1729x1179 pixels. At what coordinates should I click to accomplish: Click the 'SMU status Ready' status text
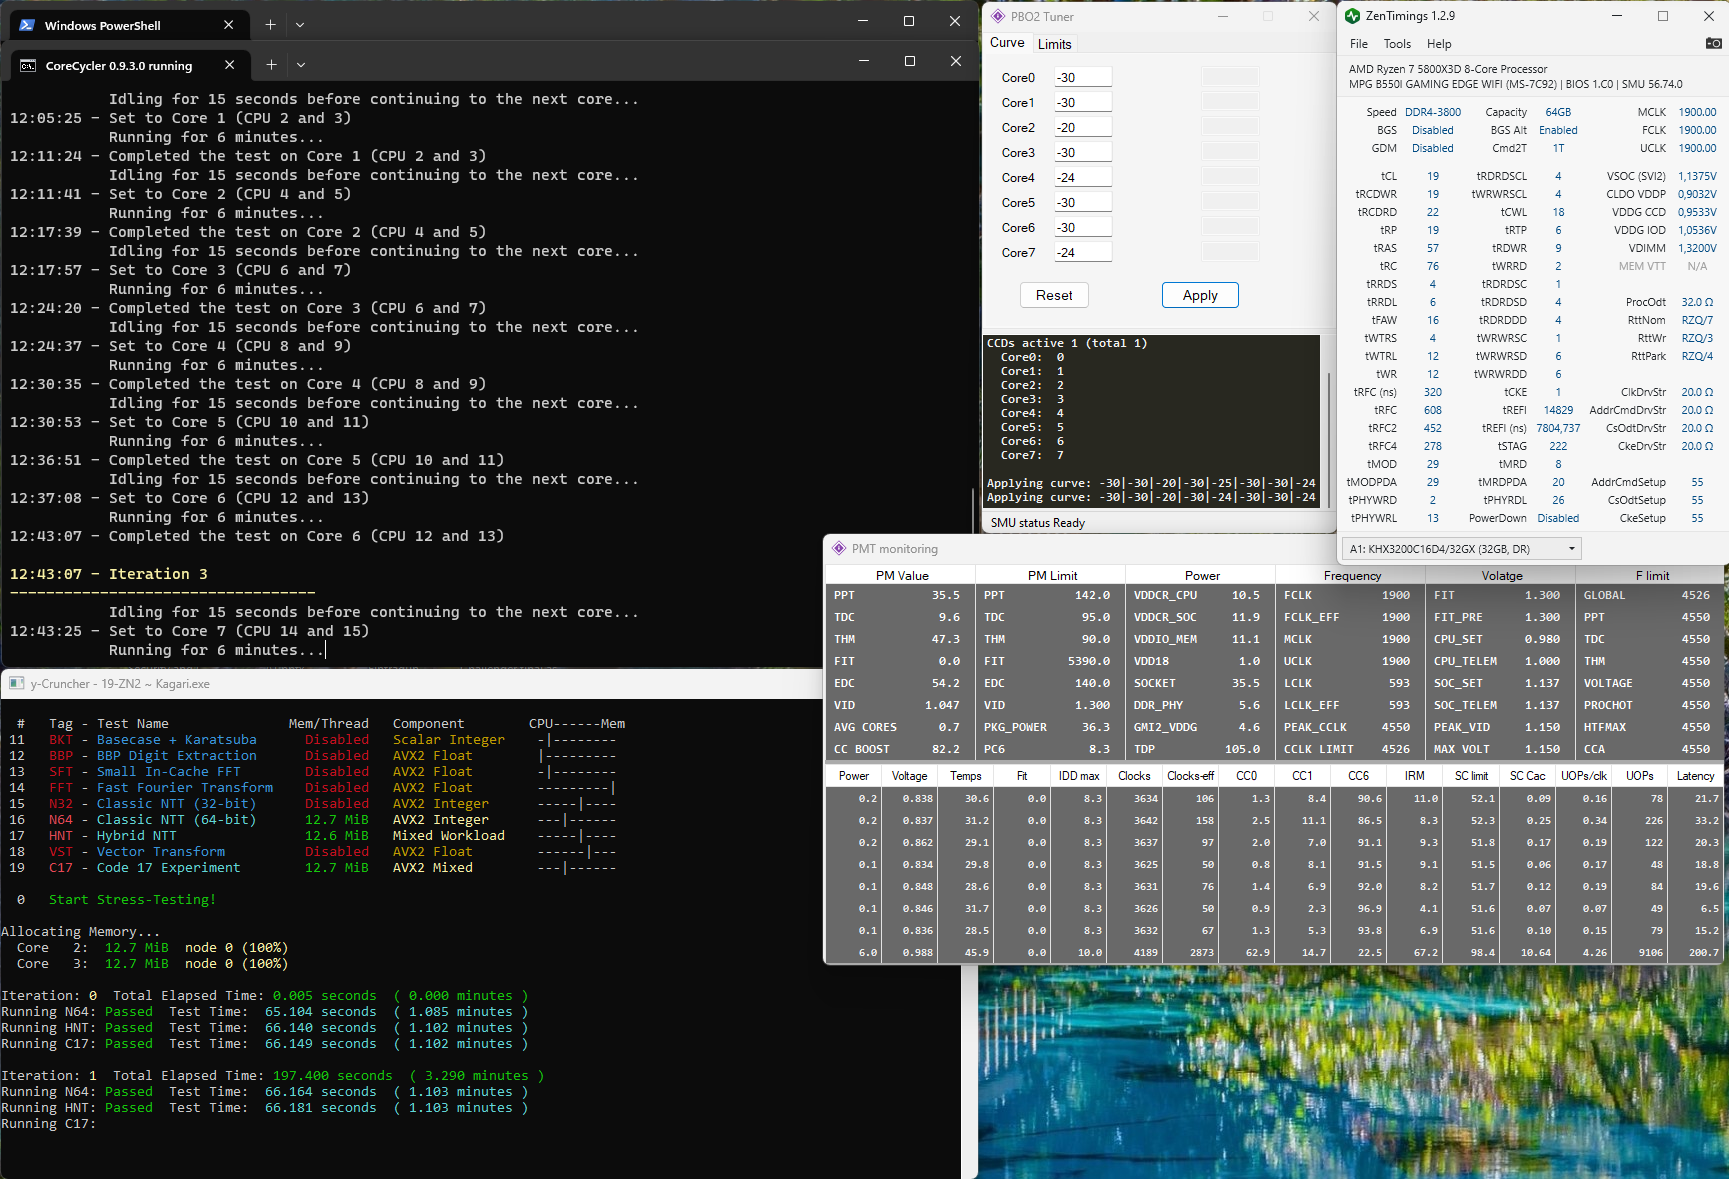(x=1037, y=523)
